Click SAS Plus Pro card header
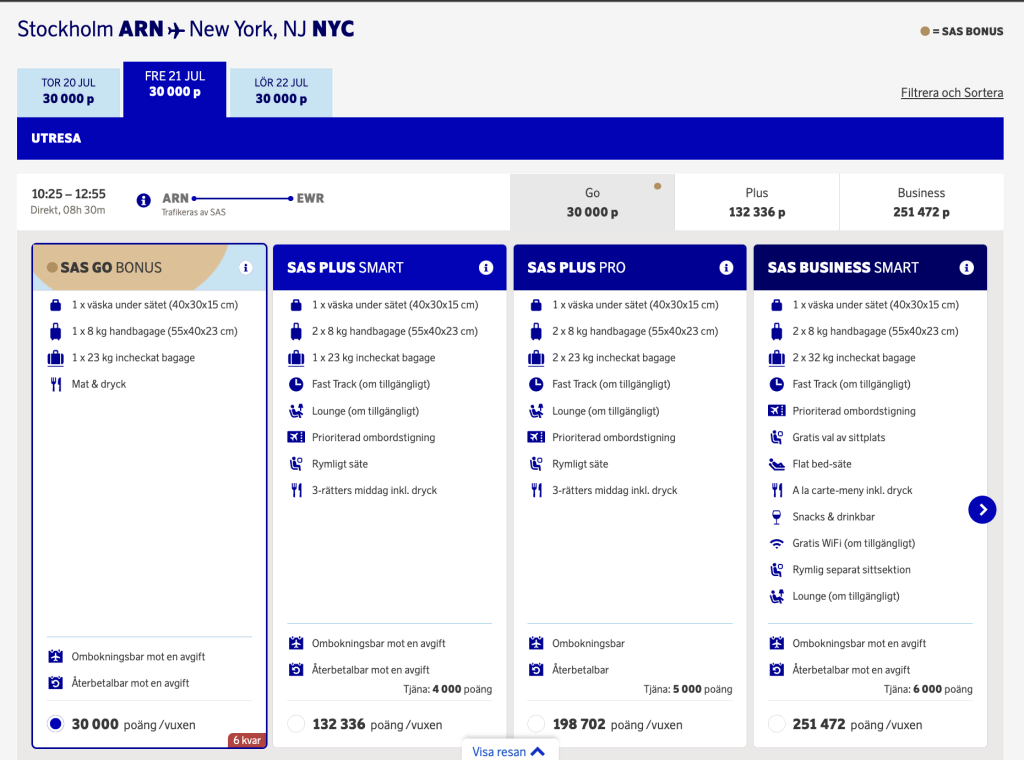The height and width of the screenshot is (760, 1024). (630, 268)
